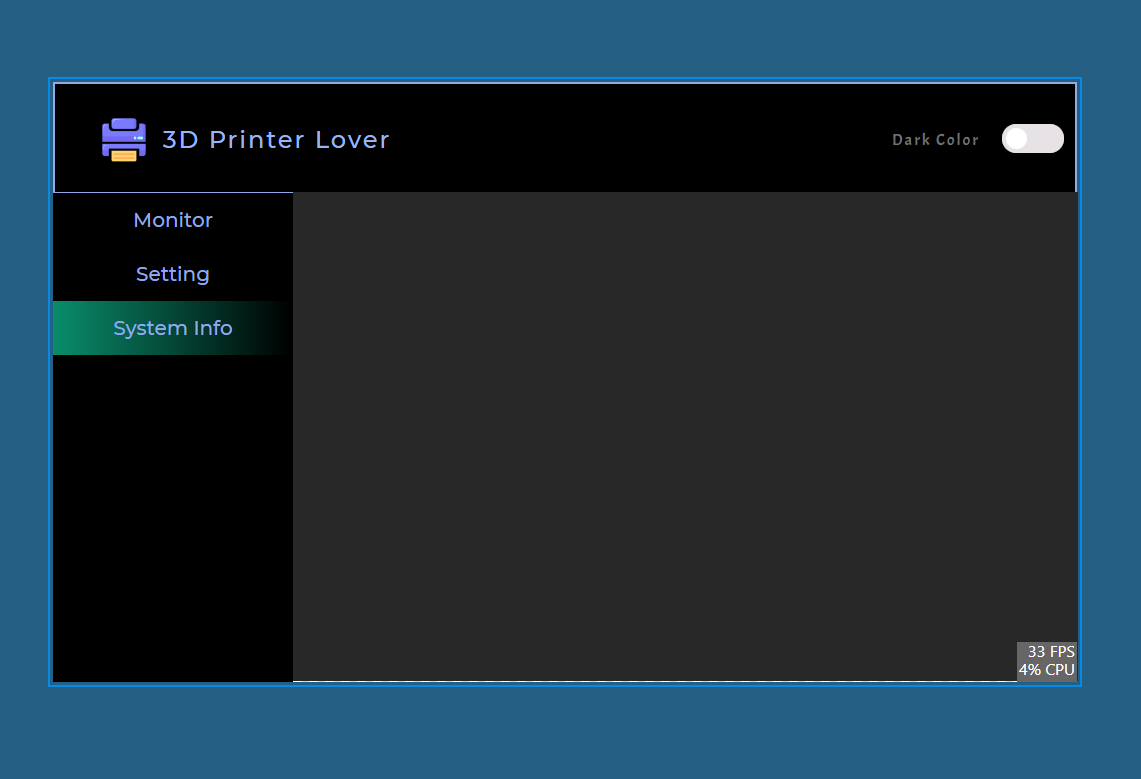1141x779 pixels.
Task: Open the Monitor menu item
Action: pos(173,220)
